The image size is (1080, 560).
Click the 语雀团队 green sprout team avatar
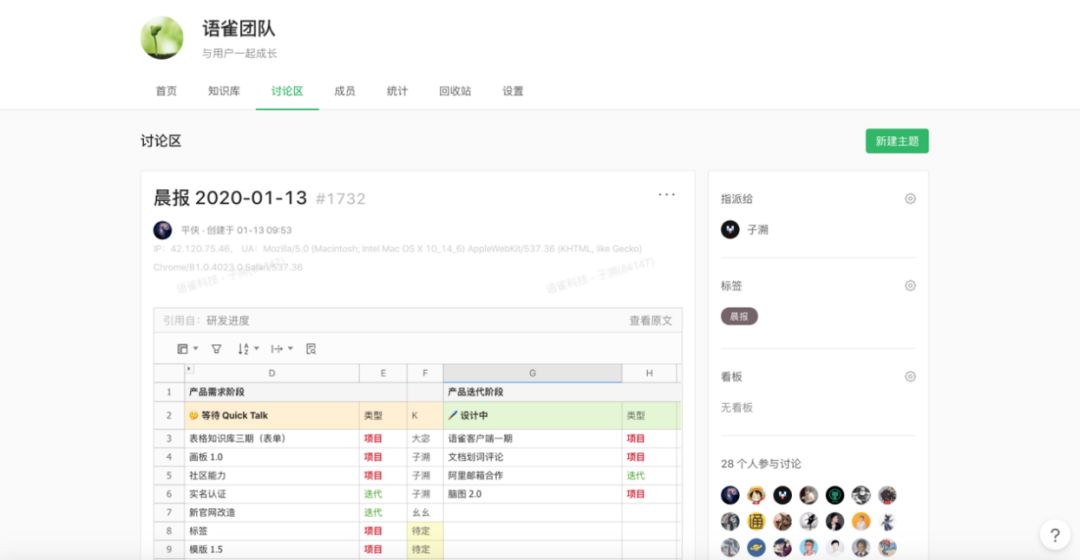pos(162,38)
